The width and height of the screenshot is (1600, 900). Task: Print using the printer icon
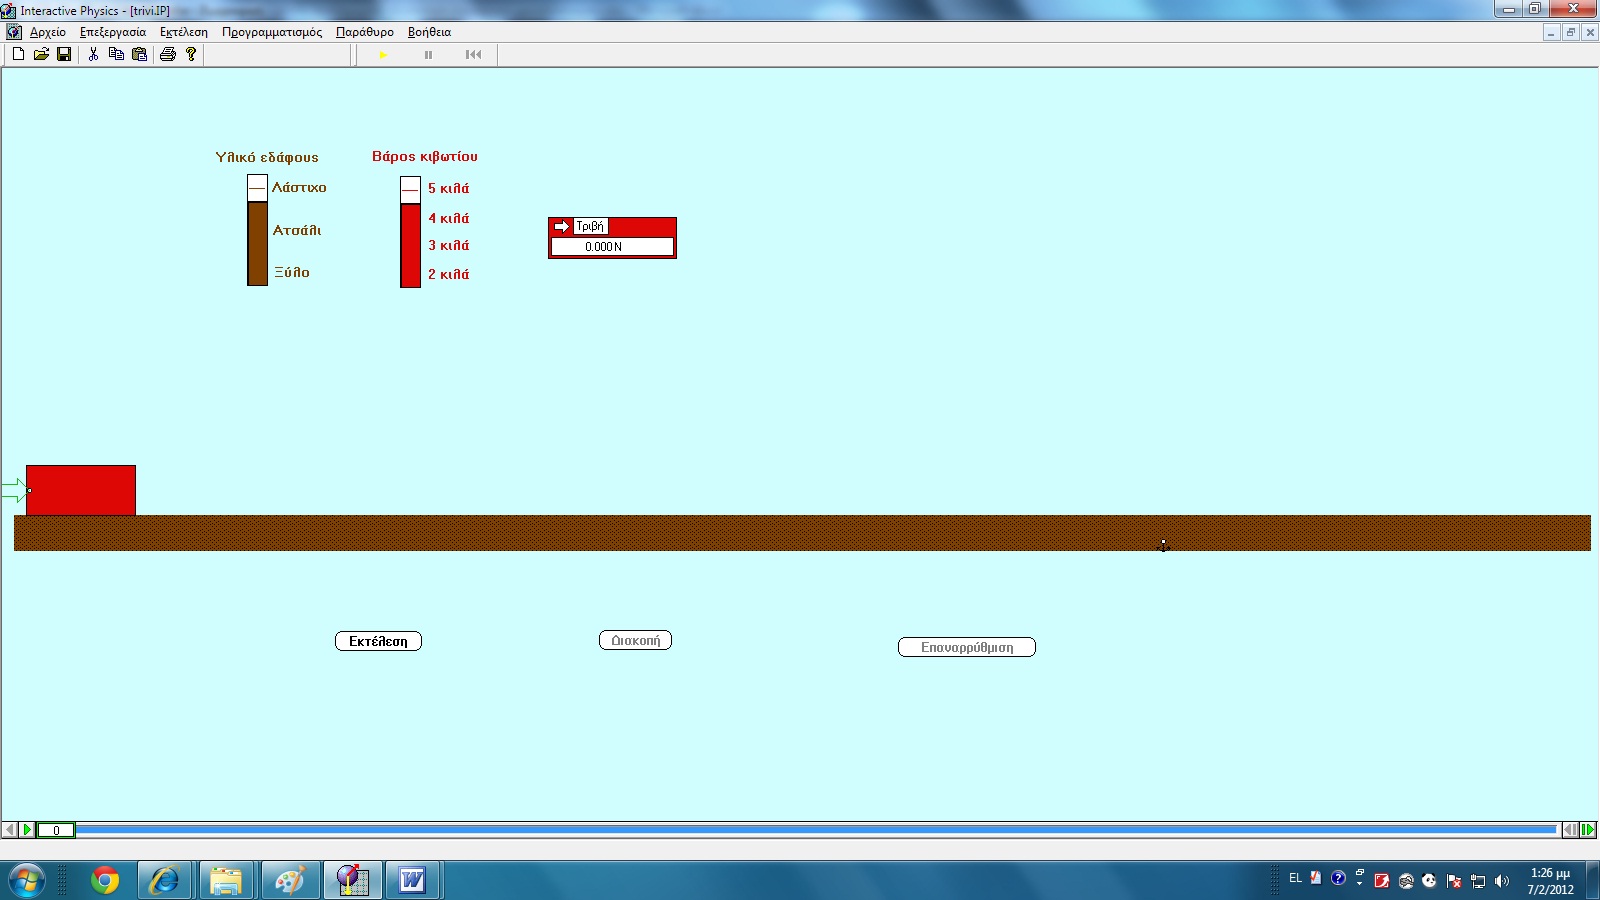click(167, 54)
